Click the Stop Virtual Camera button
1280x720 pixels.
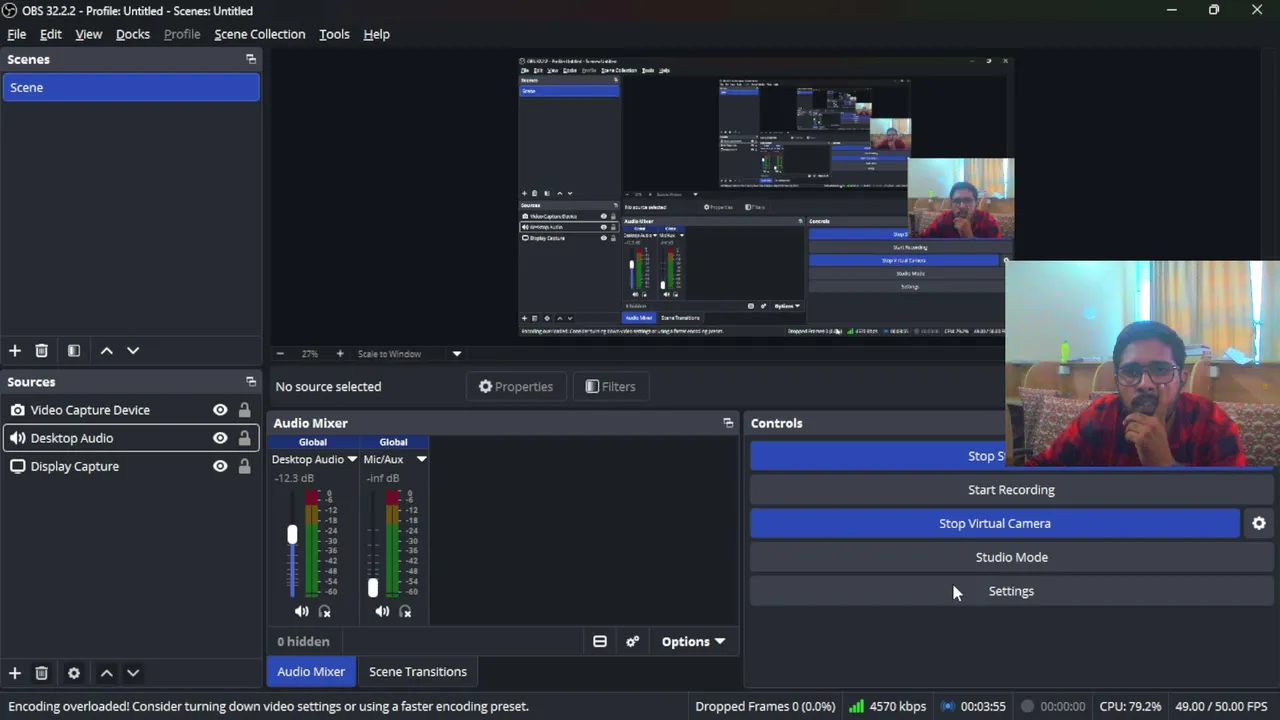click(x=995, y=524)
